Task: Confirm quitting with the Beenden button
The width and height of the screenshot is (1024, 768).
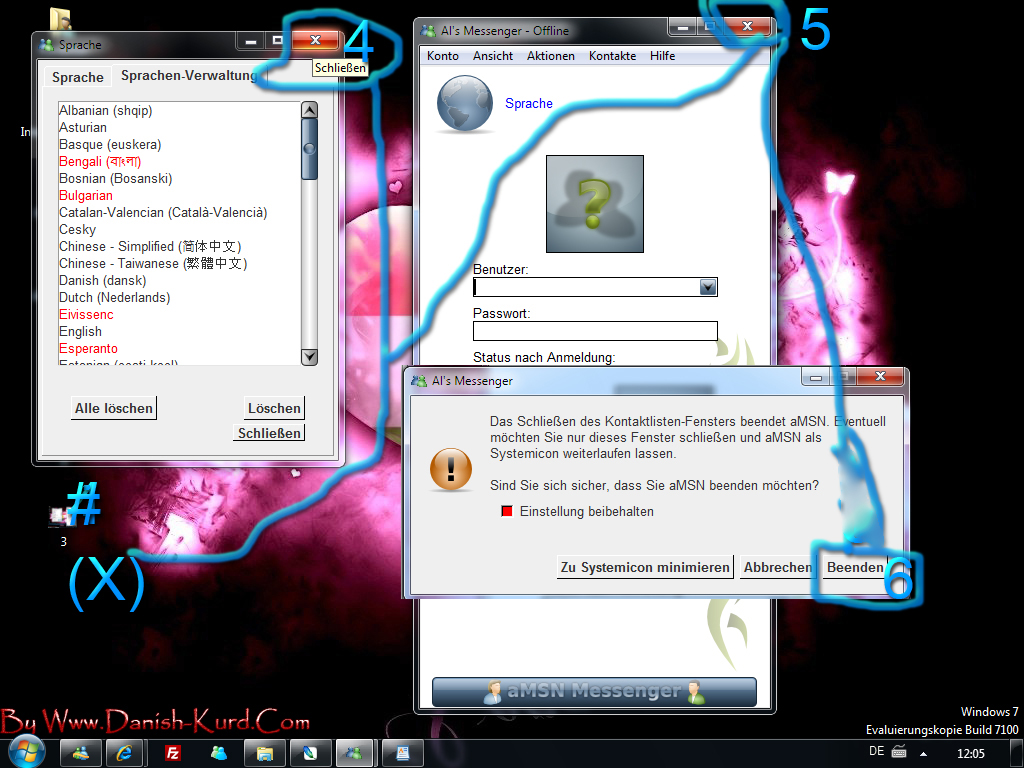Action: (855, 568)
